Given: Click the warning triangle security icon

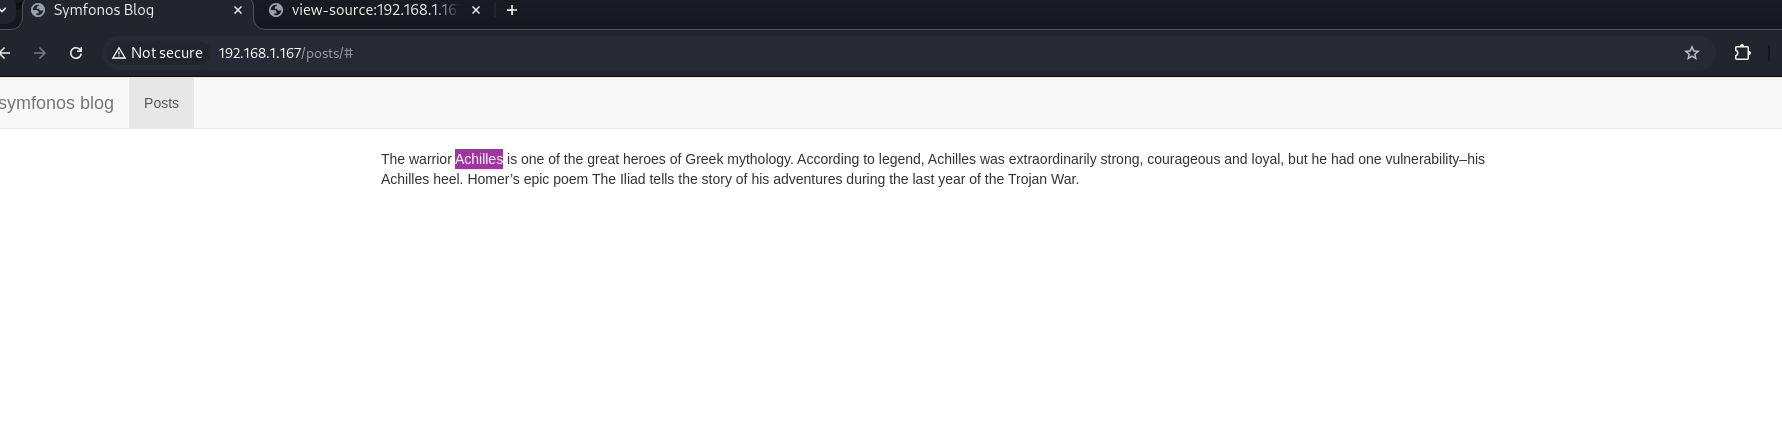Looking at the screenshot, I should click(119, 53).
